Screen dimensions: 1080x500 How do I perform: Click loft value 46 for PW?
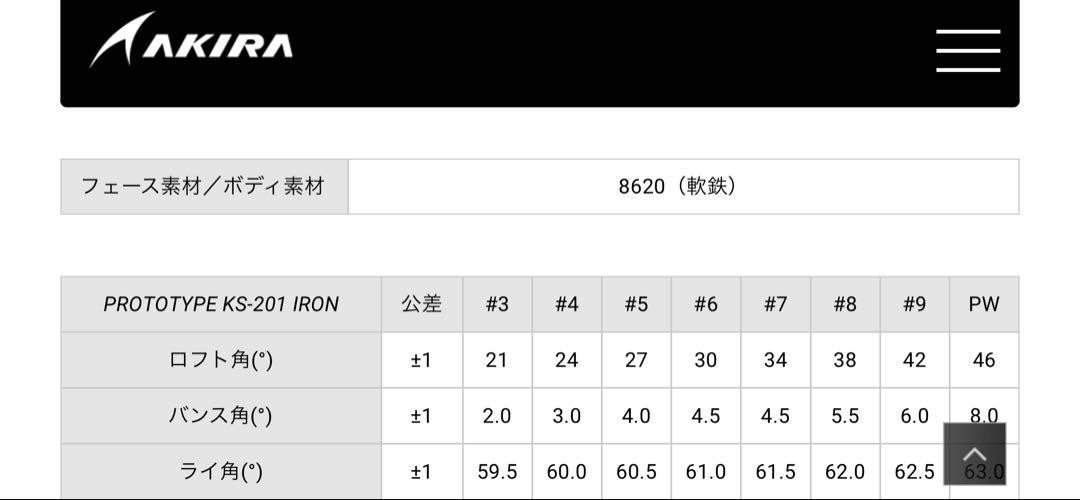click(x=984, y=360)
